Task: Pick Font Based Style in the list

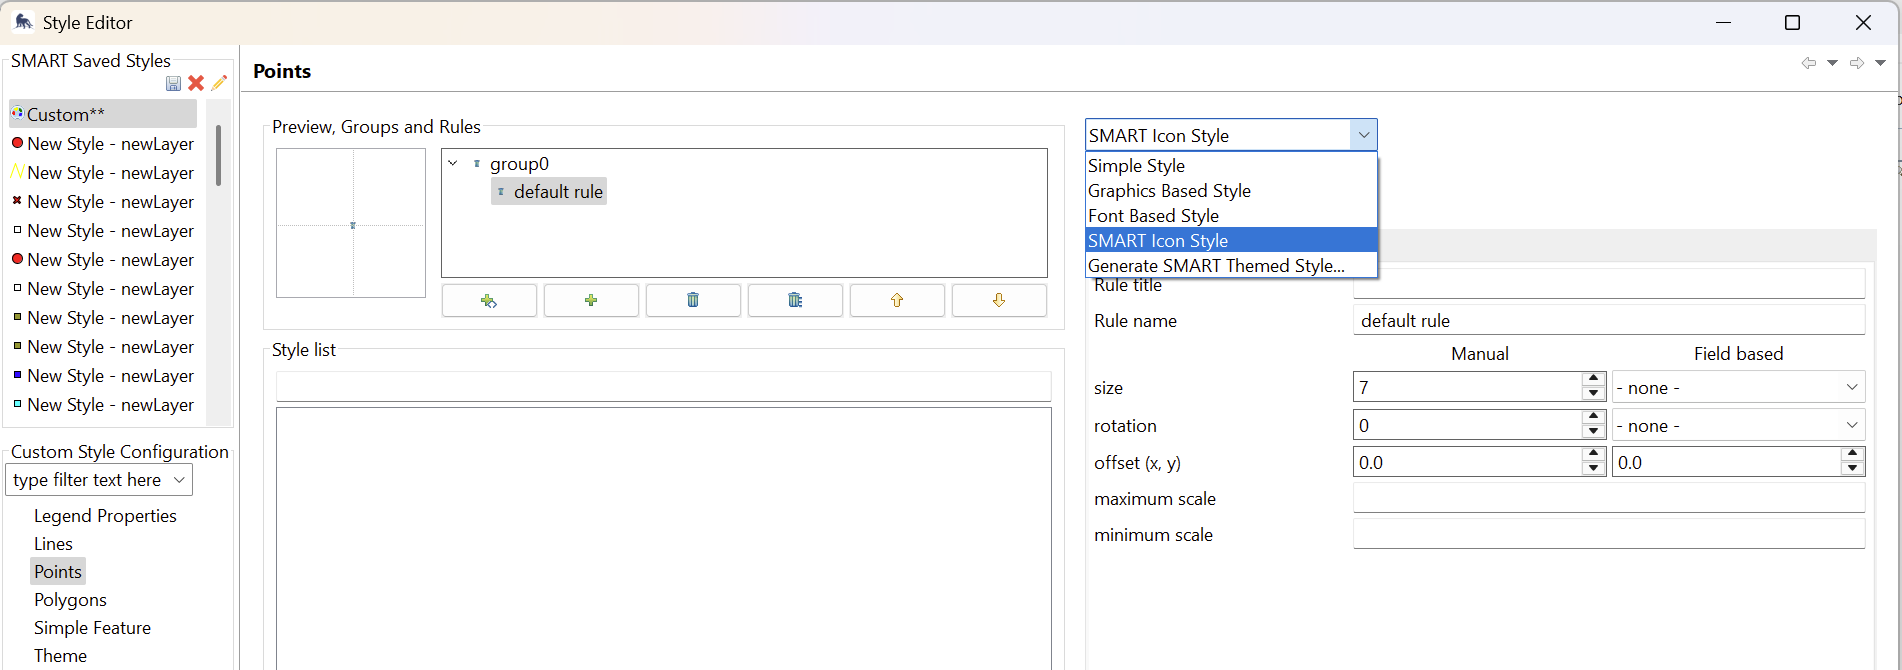Action: pos(1153,216)
